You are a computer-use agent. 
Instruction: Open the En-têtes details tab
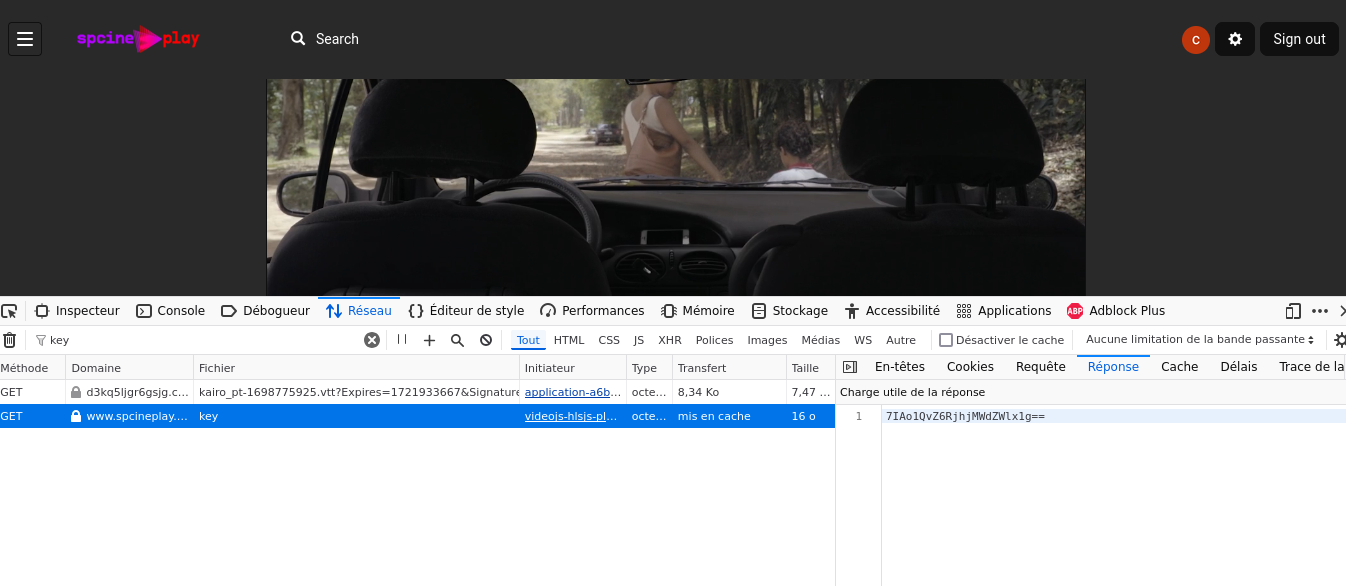[x=899, y=367]
